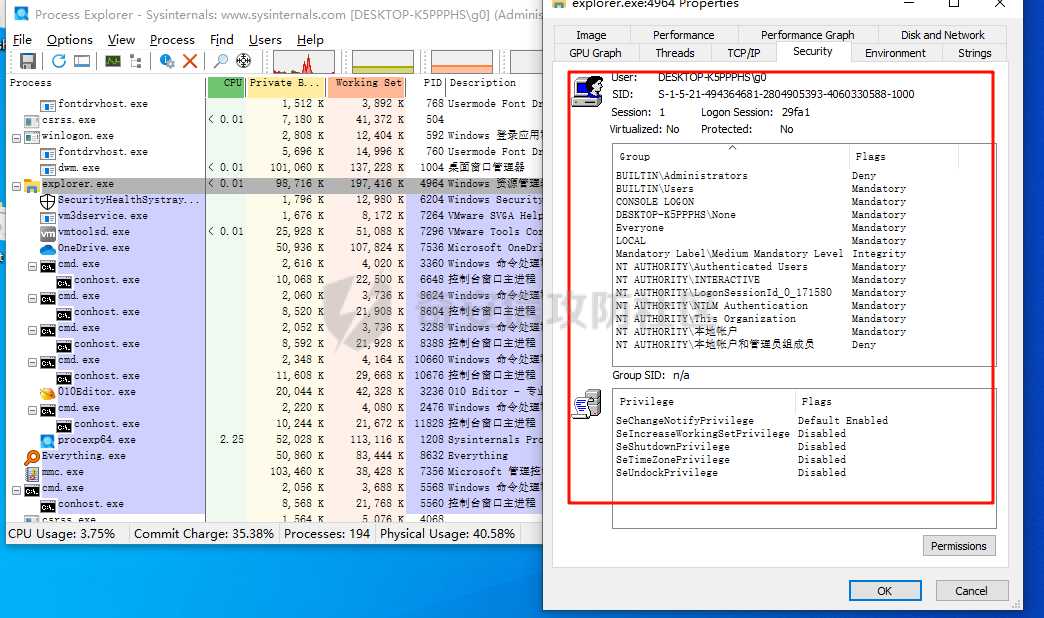Click the Permissions button
The height and width of the screenshot is (618, 1044).
point(959,546)
